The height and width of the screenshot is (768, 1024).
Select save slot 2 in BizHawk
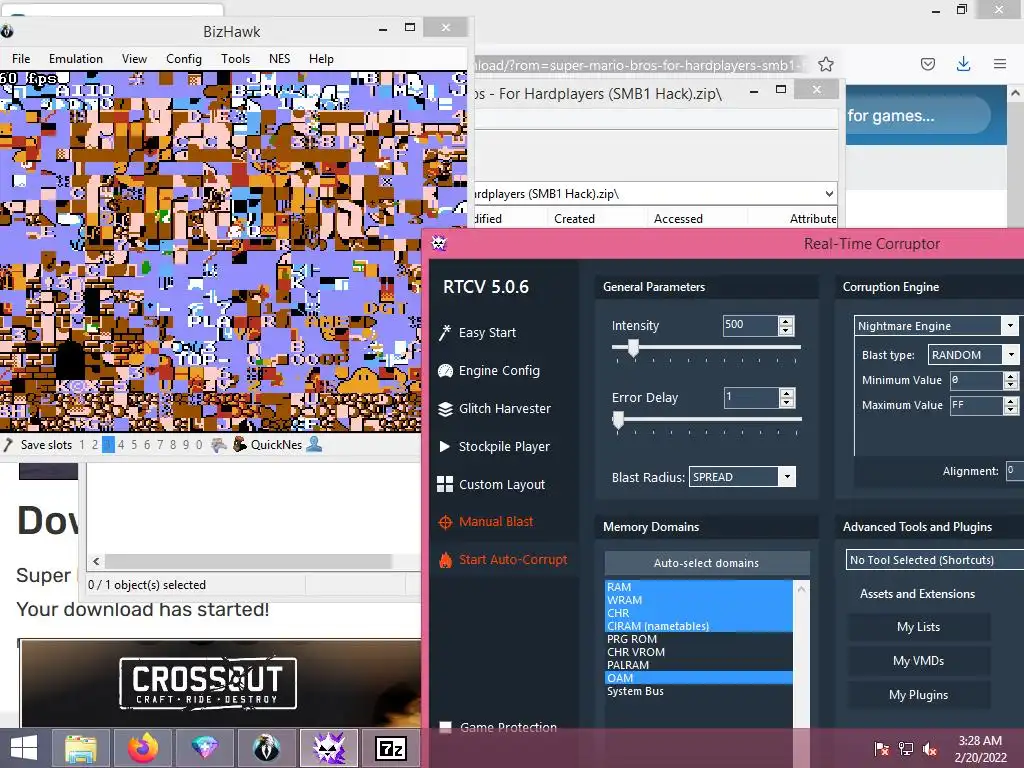95,445
